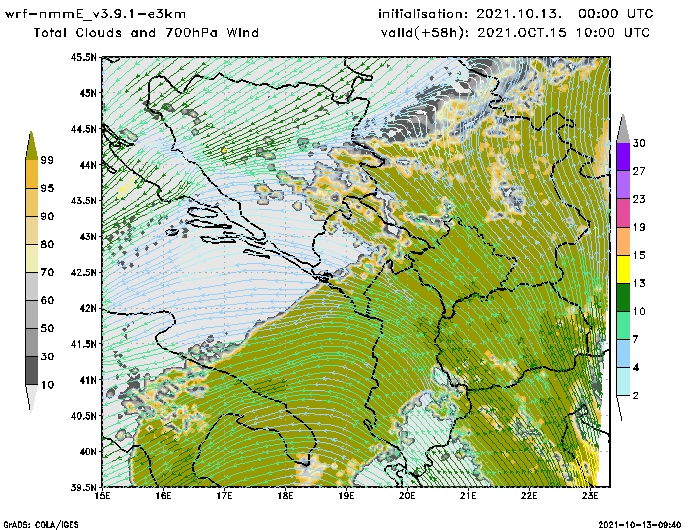Click the '40N' latitude axis label

(x=88, y=451)
